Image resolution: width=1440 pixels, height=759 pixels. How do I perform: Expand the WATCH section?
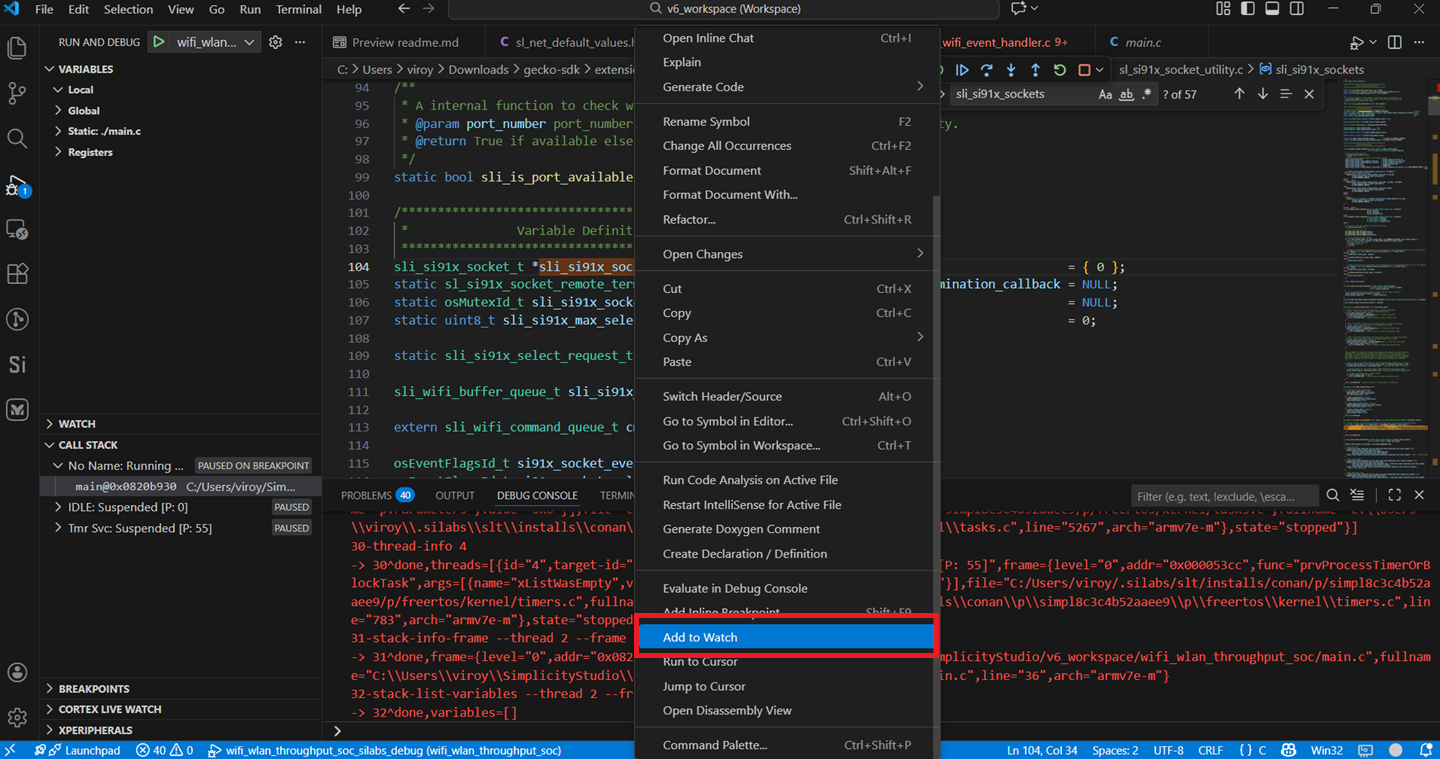pyautogui.click(x=77, y=424)
